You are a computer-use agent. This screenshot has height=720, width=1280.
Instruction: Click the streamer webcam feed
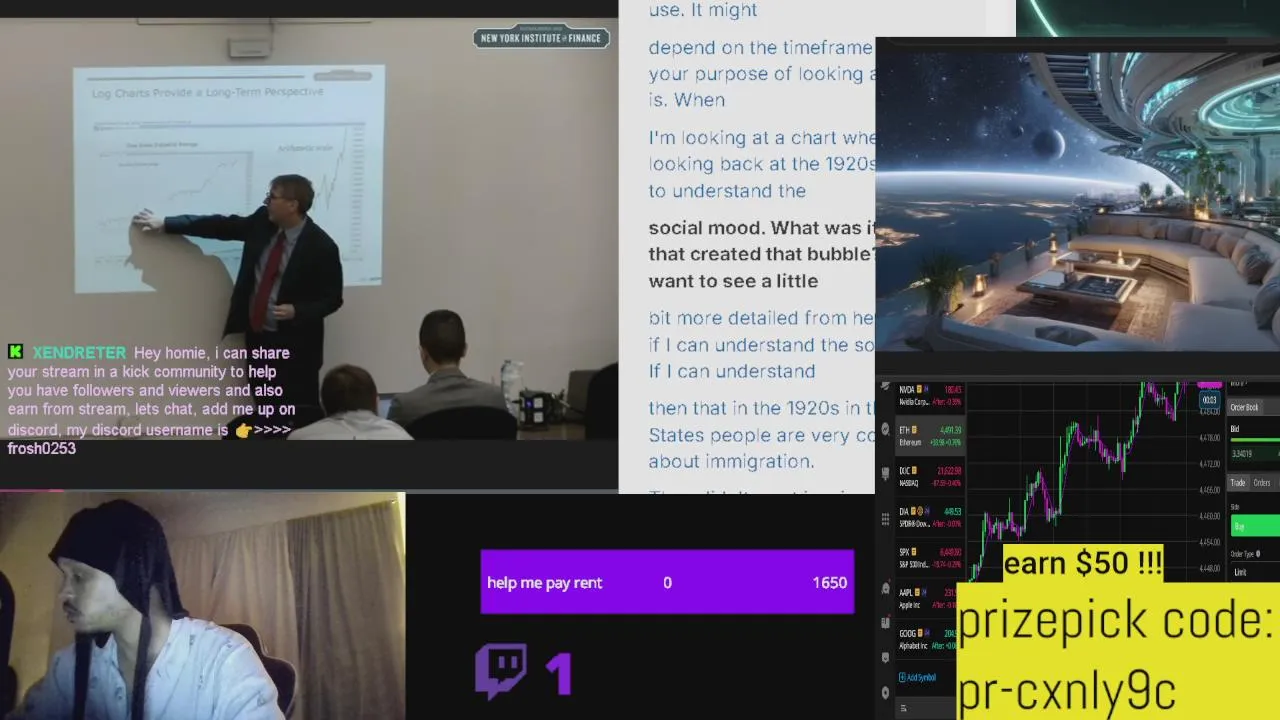coord(202,606)
